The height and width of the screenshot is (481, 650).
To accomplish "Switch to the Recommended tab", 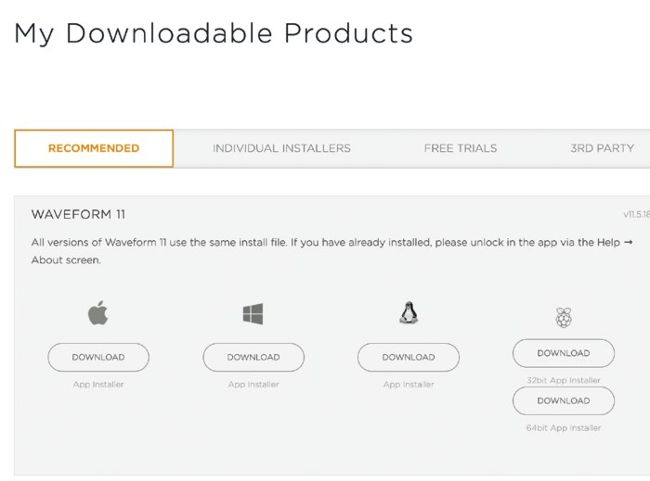I will coord(94,148).
